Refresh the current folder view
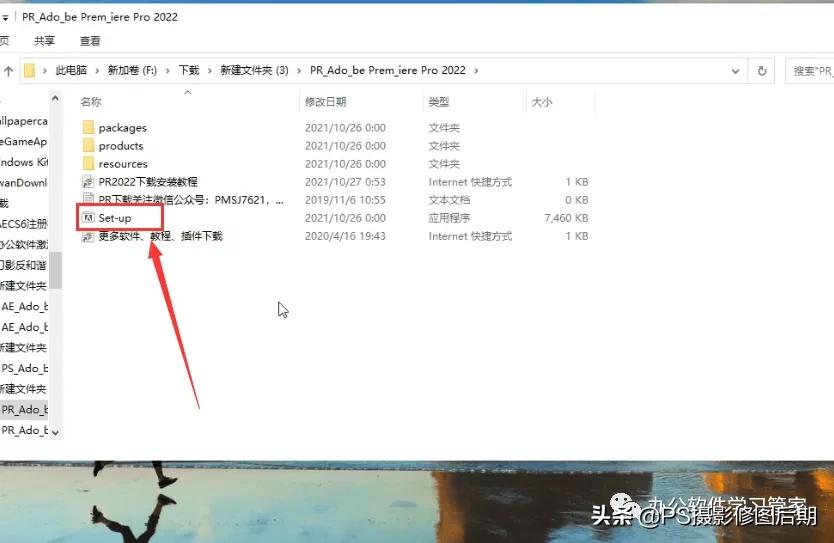The width and height of the screenshot is (834, 543). coord(762,71)
